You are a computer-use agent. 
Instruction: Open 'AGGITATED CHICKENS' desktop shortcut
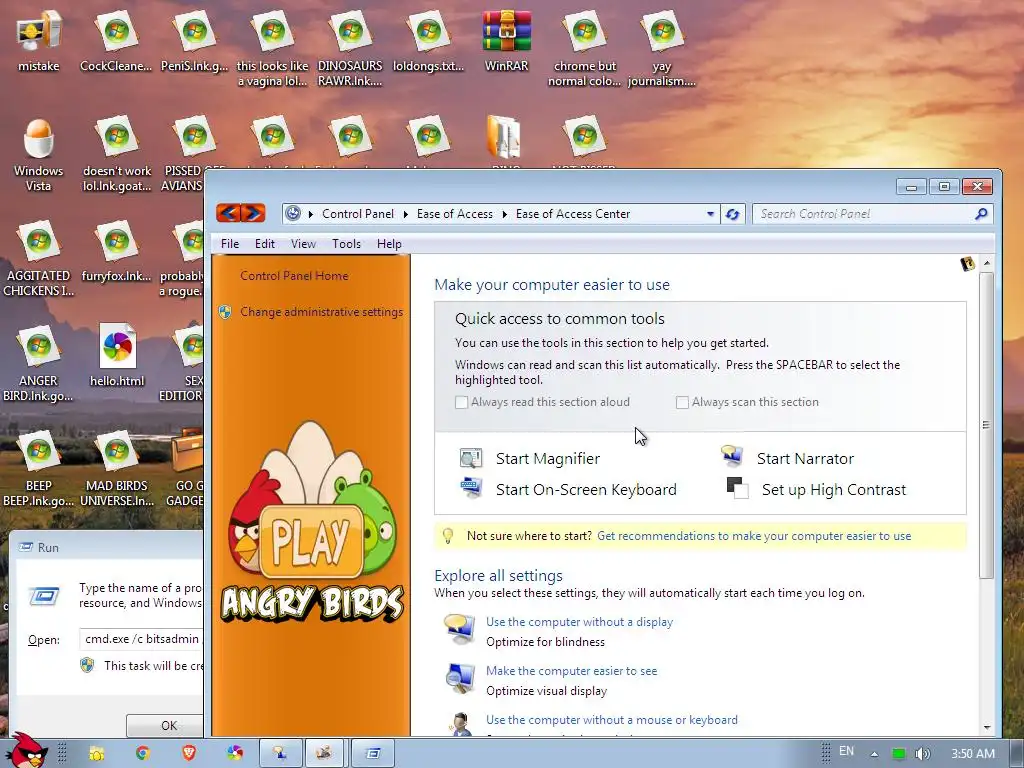[38, 259]
